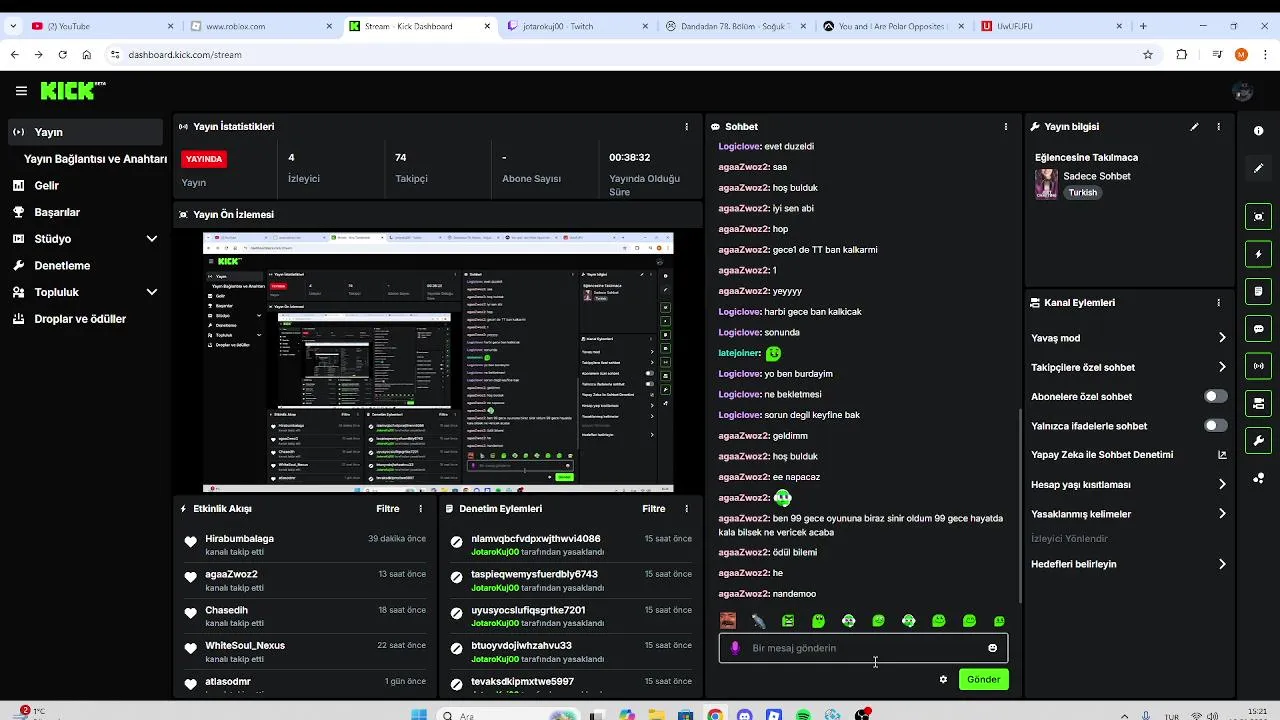Click the chat bubble widget icon in the right sidebar
Viewport: 1280px width, 720px height.
1258,329
